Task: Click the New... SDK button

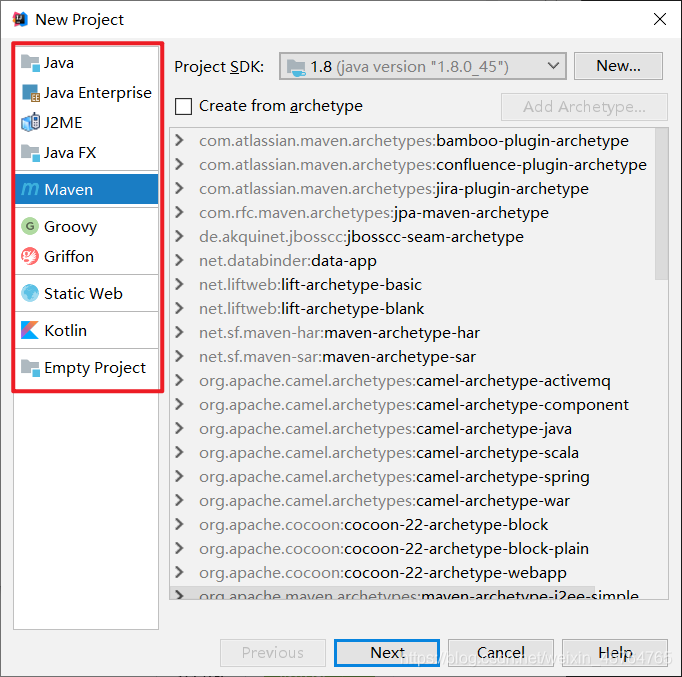Action: (618, 66)
